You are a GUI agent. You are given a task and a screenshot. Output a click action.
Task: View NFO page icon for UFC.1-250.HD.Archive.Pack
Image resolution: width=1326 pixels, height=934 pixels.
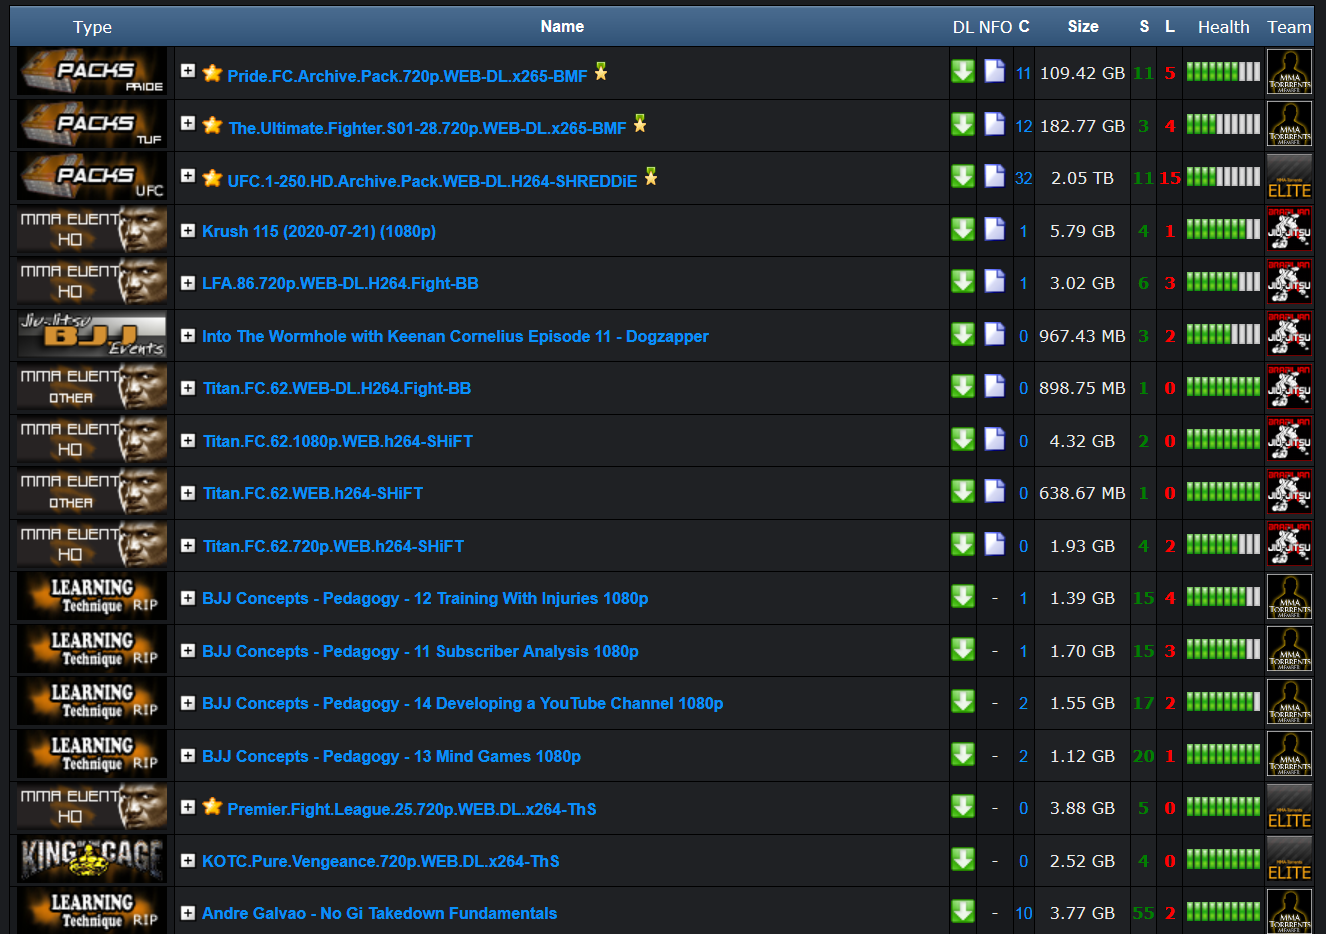pyautogui.click(x=994, y=176)
